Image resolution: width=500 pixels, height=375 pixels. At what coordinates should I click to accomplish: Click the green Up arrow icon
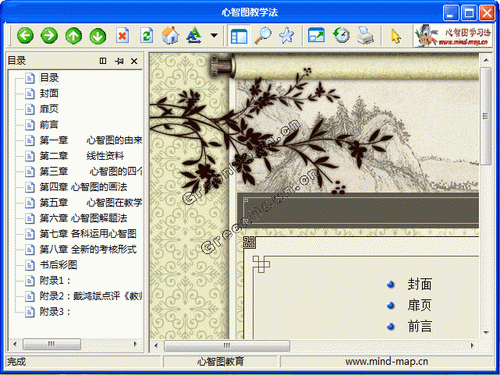(73, 36)
